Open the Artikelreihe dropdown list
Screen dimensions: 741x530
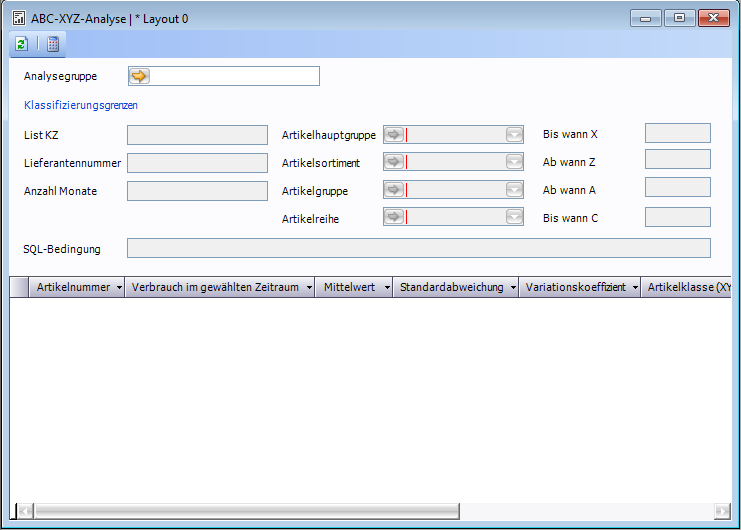[x=514, y=217]
